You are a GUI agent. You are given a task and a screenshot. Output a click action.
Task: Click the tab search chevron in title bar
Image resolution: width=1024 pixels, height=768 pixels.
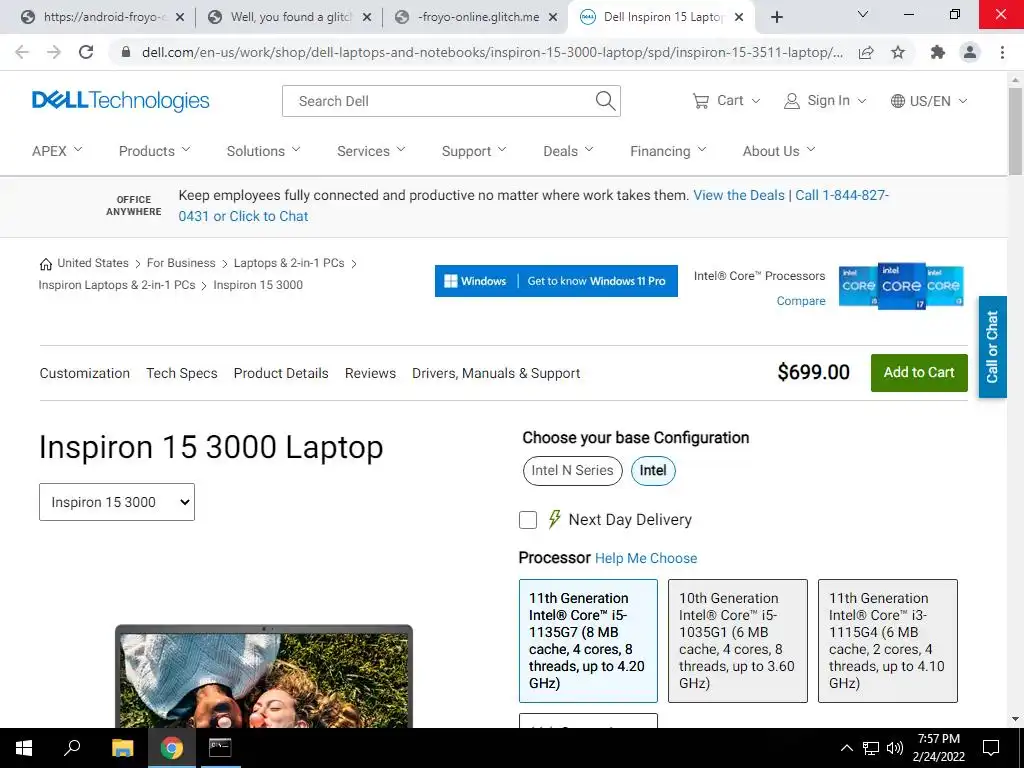pyautogui.click(x=863, y=14)
